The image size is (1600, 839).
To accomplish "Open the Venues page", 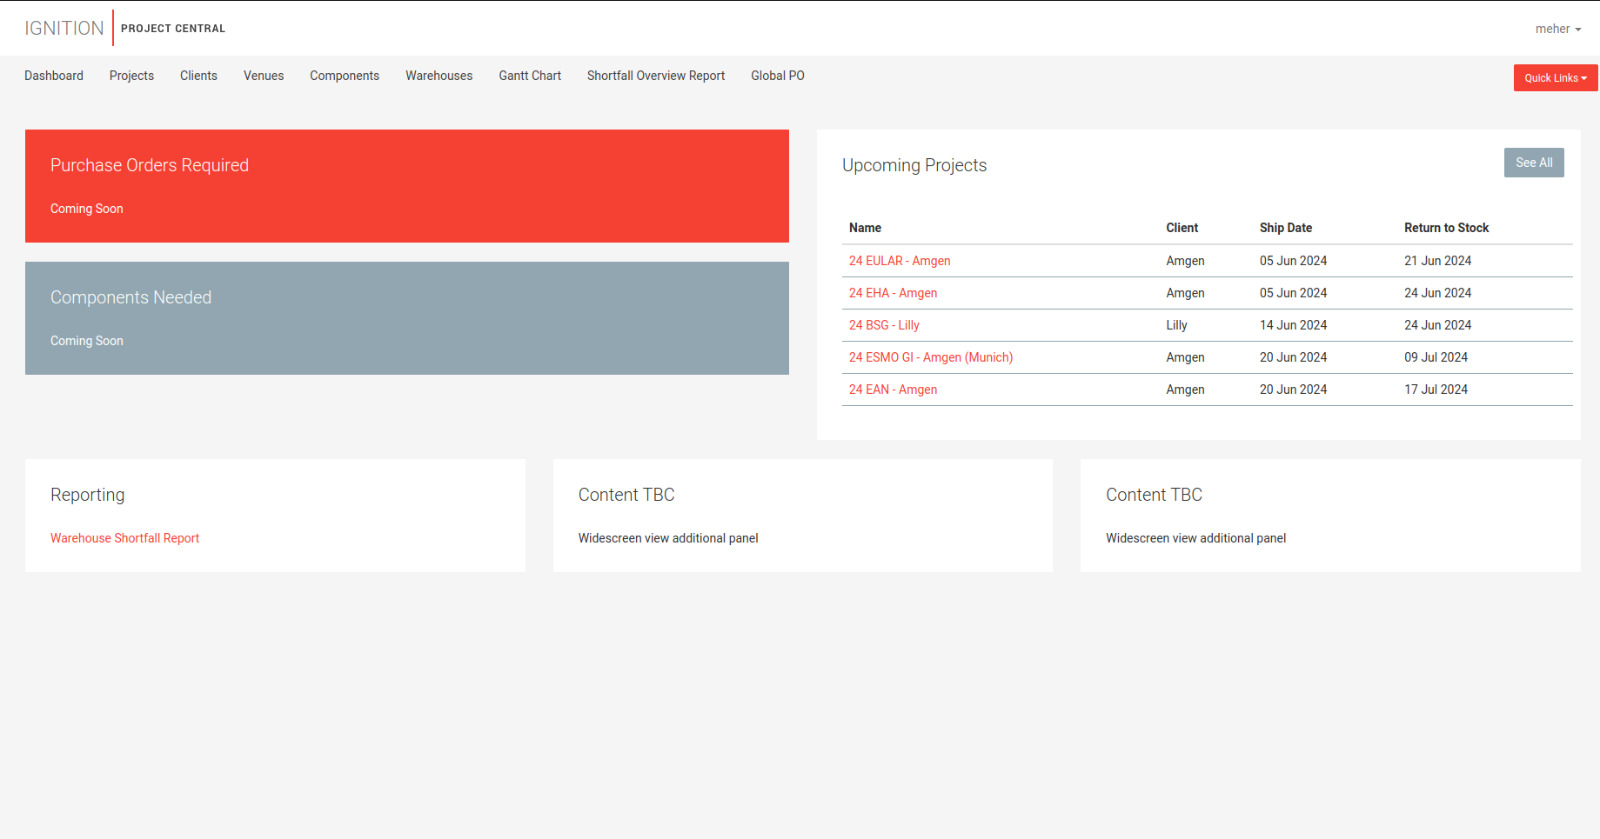I will click(x=263, y=76).
